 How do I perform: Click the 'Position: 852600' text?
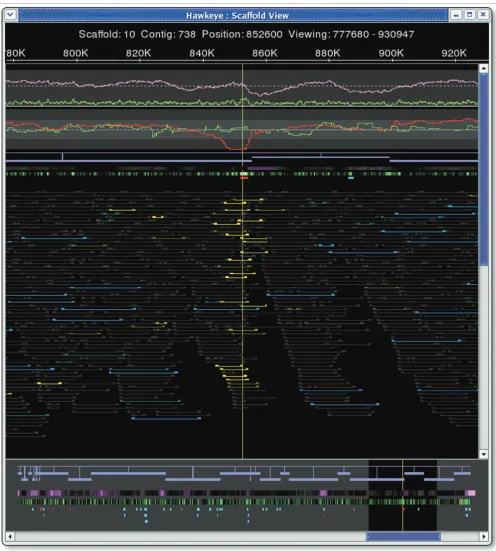tap(242, 34)
